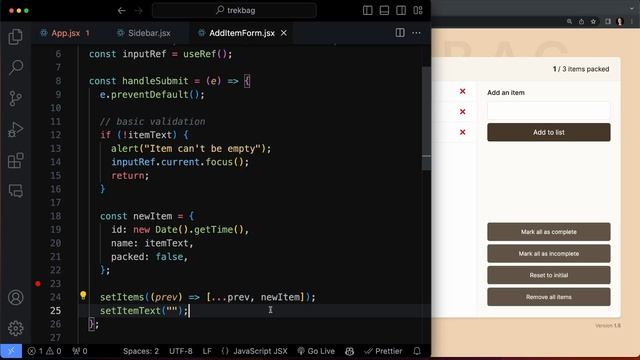Switch to the Sidebar.jsx tab

(x=144, y=33)
